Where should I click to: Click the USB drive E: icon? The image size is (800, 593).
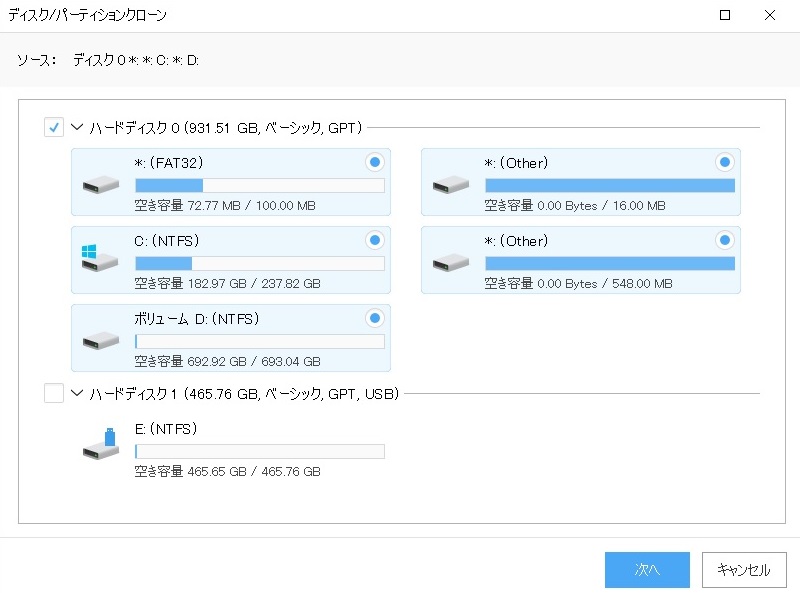pos(100,446)
